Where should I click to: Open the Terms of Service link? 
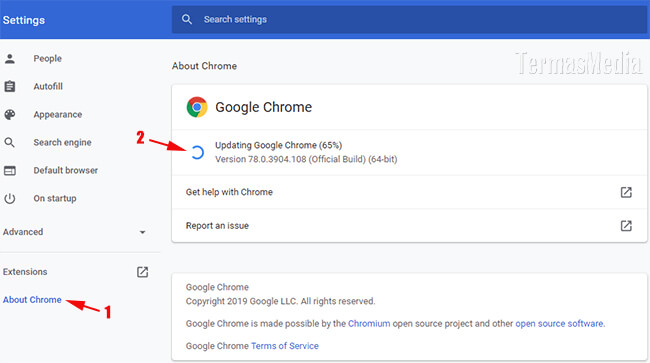(285, 346)
